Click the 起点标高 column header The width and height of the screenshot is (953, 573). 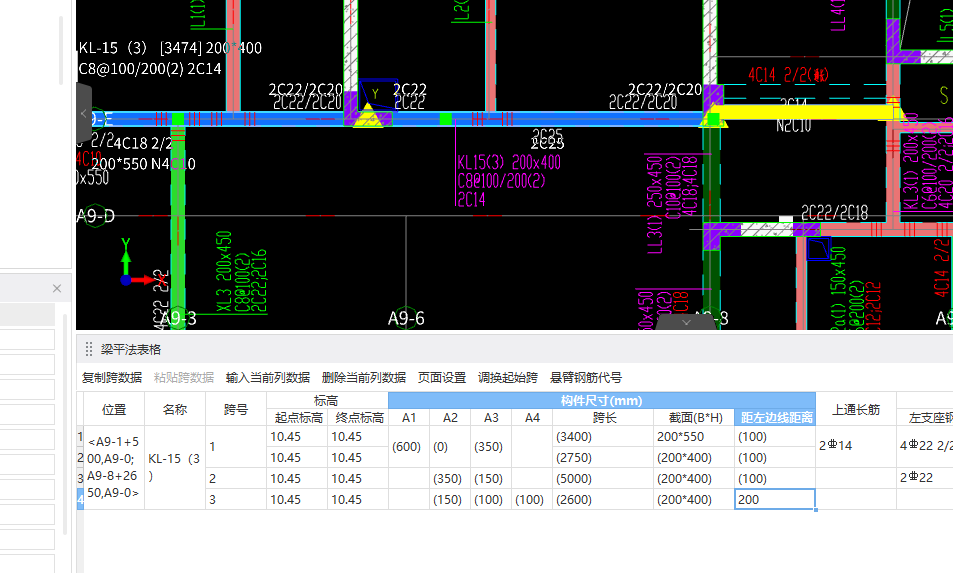[297, 417]
